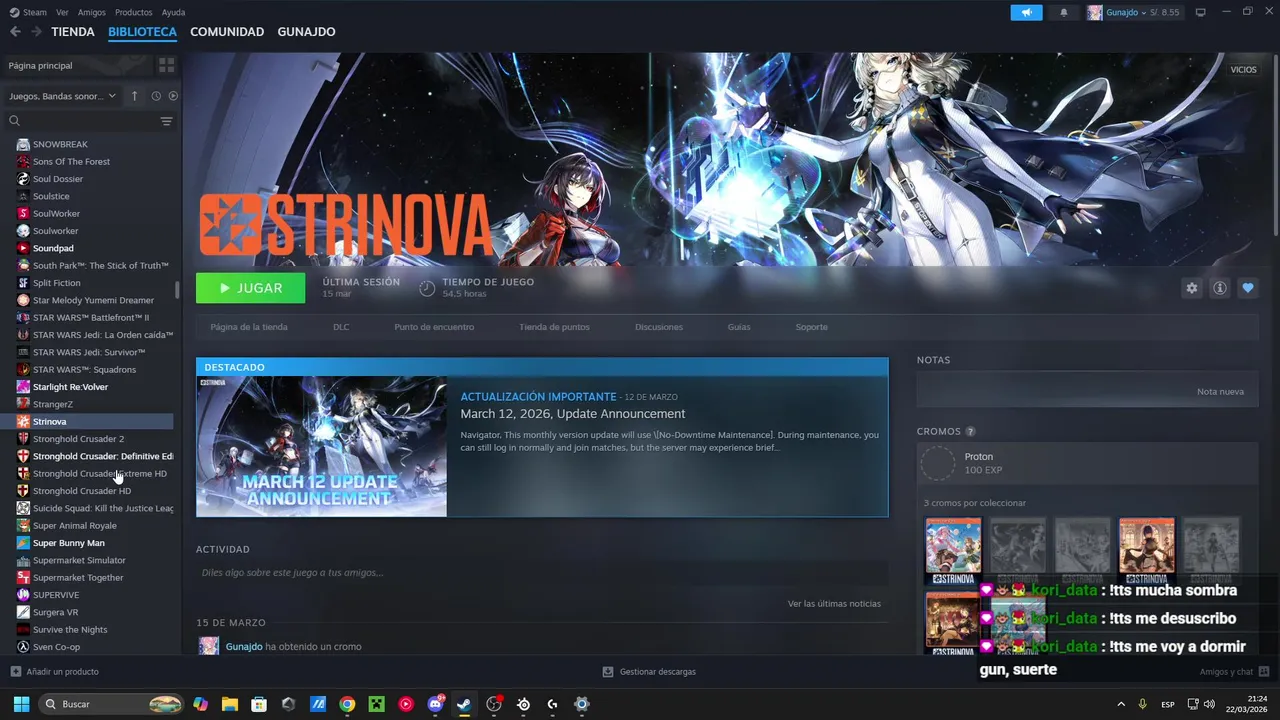Open Microsoft Store from taskbar
Image resolution: width=1280 pixels, height=720 pixels.
tap(259, 704)
